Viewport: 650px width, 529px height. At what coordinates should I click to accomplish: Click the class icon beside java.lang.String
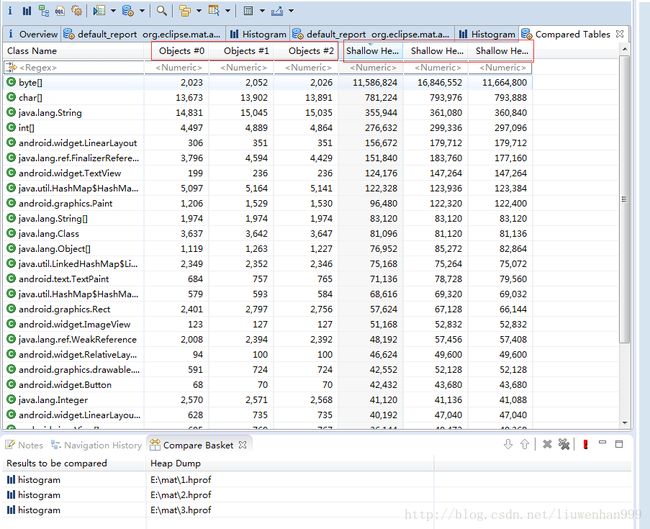11,112
